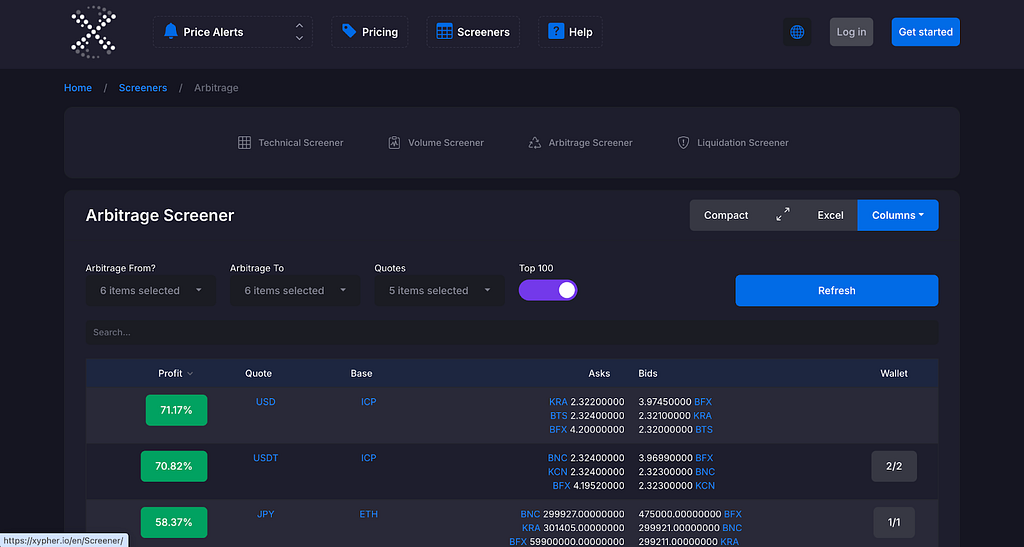The image size is (1024, 547).
Task: Toggle the Top 100 switch
Action: pyautogui.click(x=548, y=290)
